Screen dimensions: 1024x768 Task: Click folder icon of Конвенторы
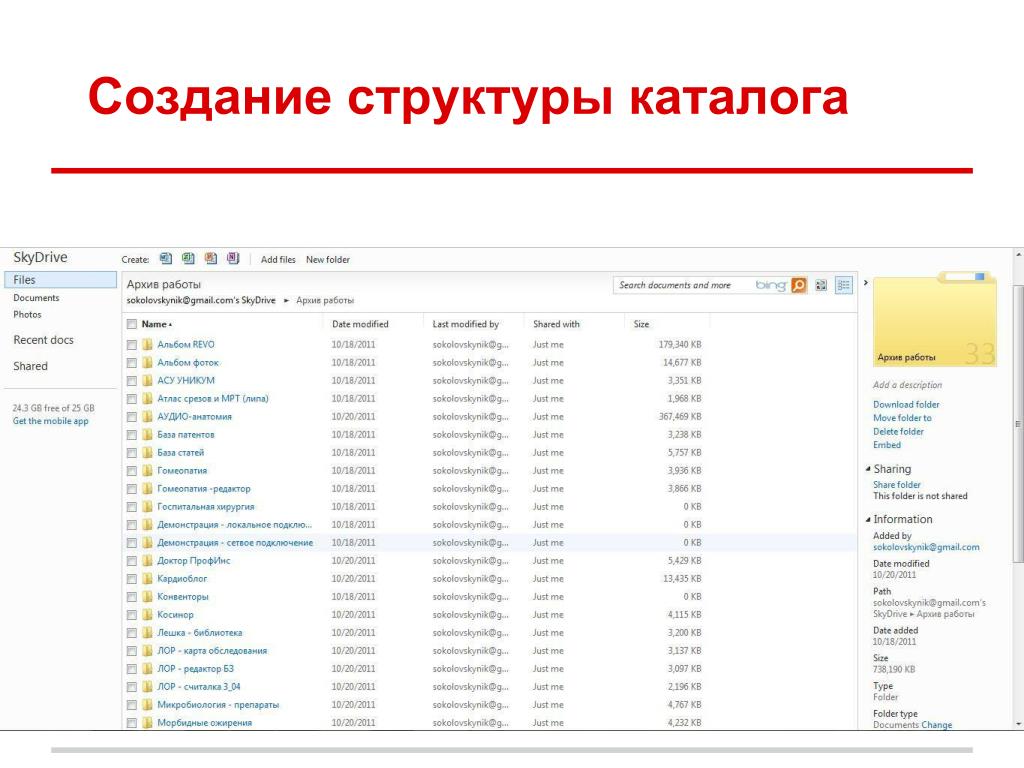(x=148, y=597)
